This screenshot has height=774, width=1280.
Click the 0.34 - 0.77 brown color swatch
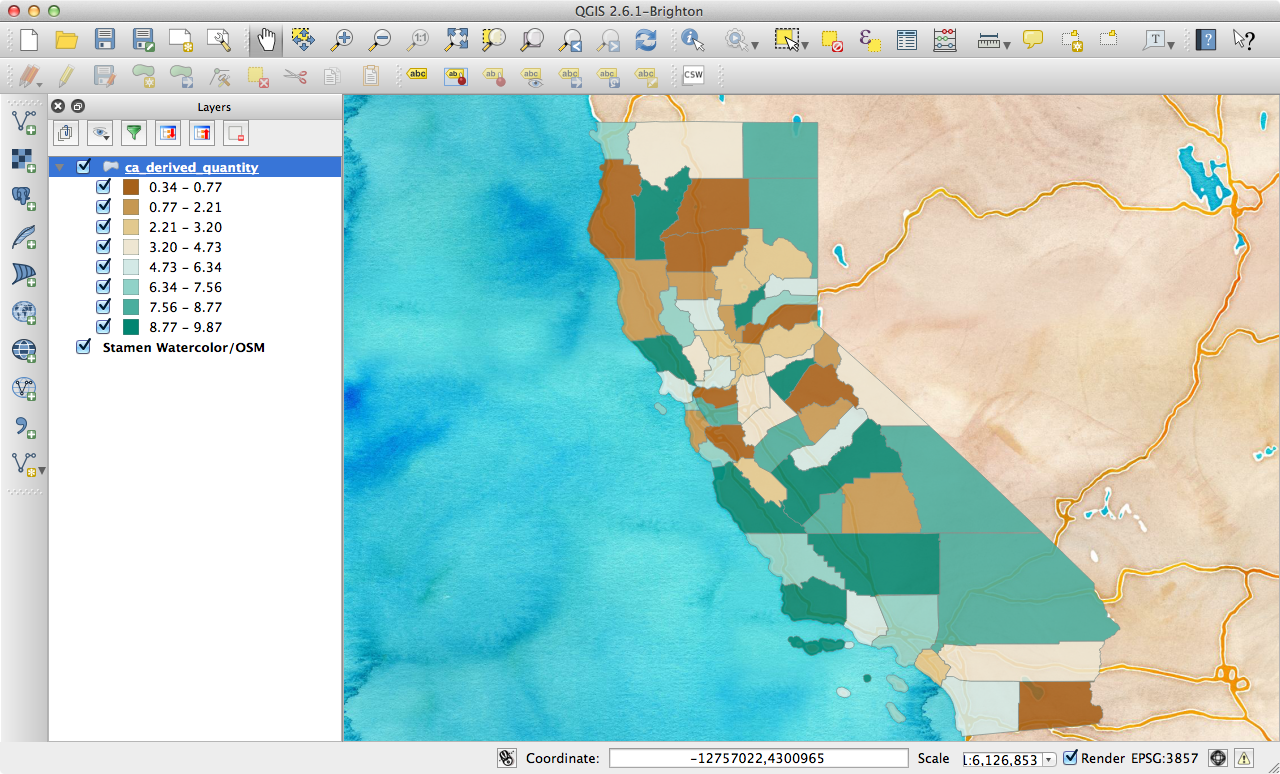click(x=131, y=187)
